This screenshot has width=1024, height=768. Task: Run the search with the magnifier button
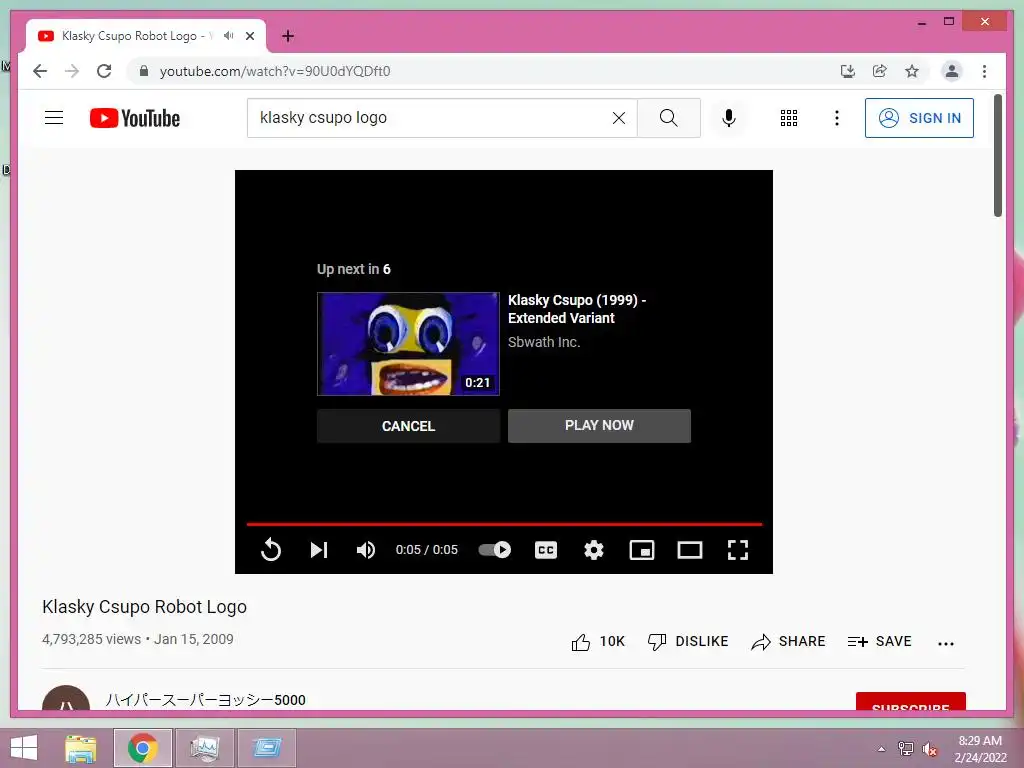[x=668, y=118]
